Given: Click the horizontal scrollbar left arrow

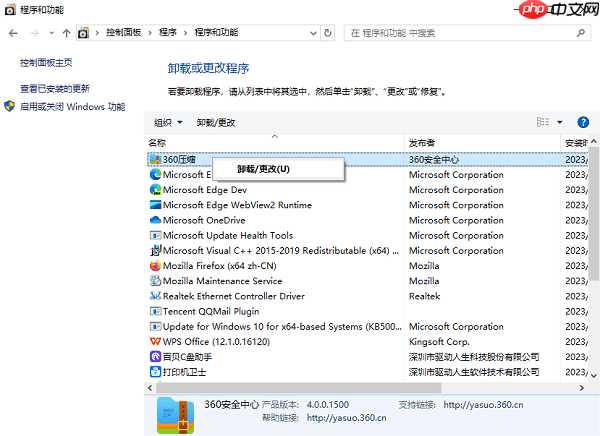Looking at the screenshot, I should click(x=150, y=388).
